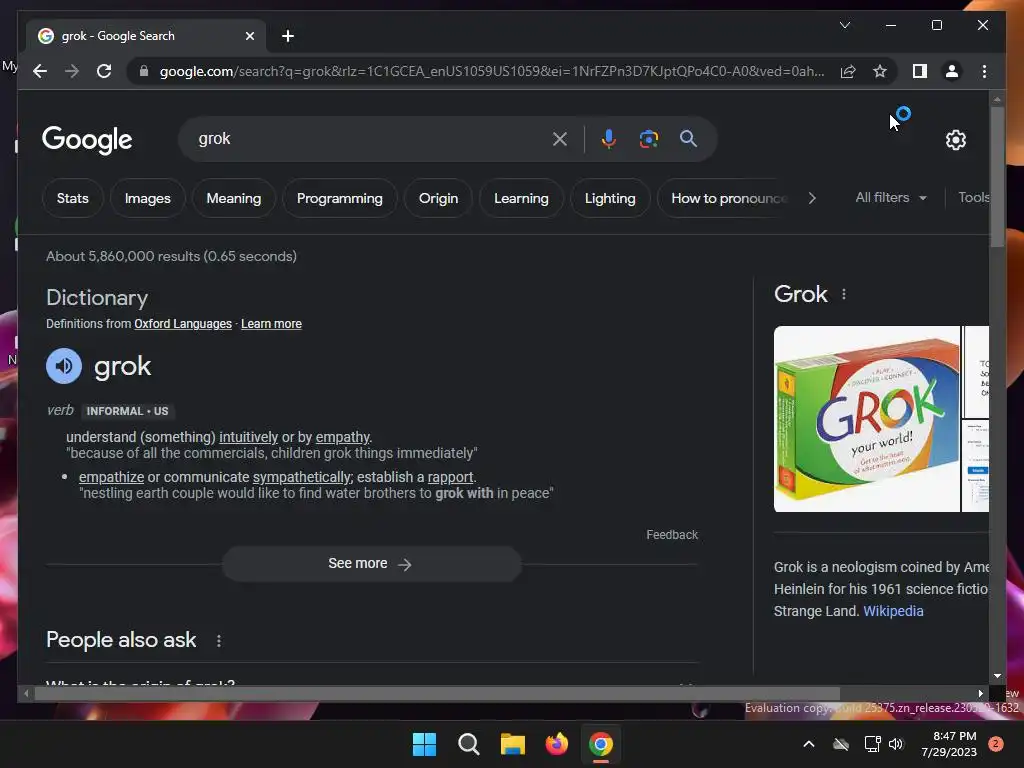Viewport: 1024px width, 768px height.
Task: Select the Lighting filter chip
Action: point(610,198)
